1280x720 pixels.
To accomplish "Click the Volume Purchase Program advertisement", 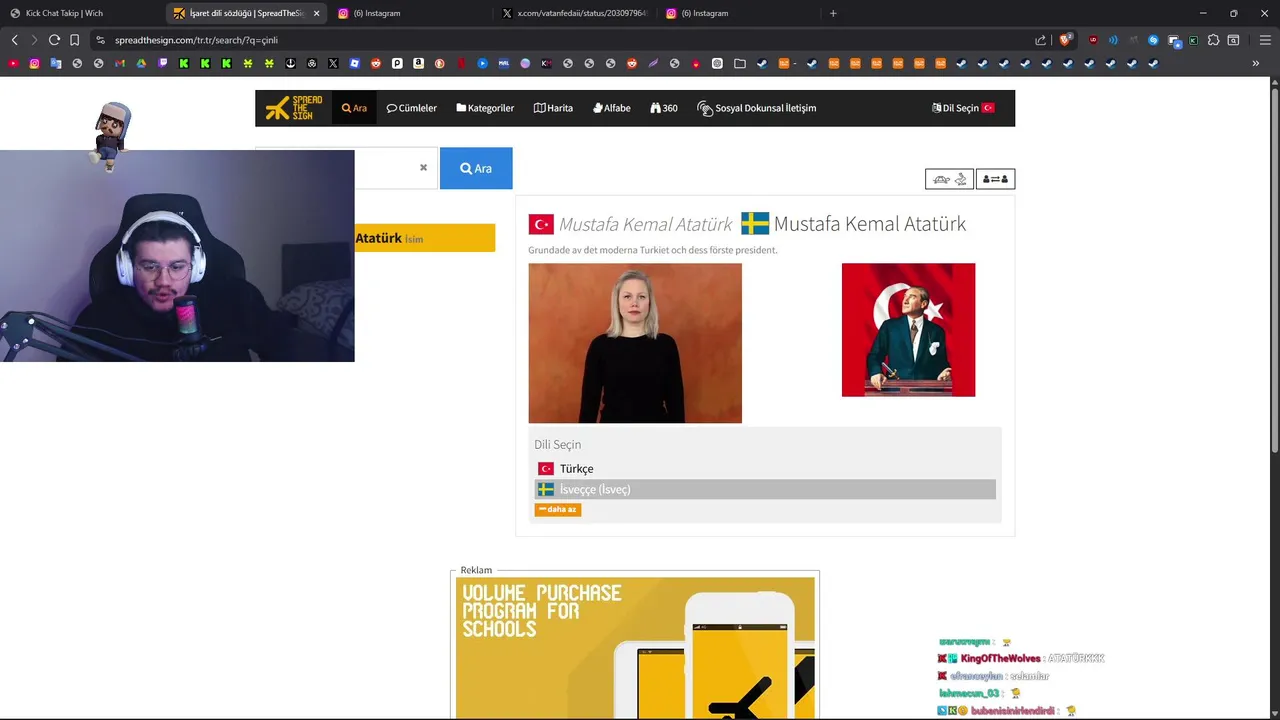I will tap(635, 647).
